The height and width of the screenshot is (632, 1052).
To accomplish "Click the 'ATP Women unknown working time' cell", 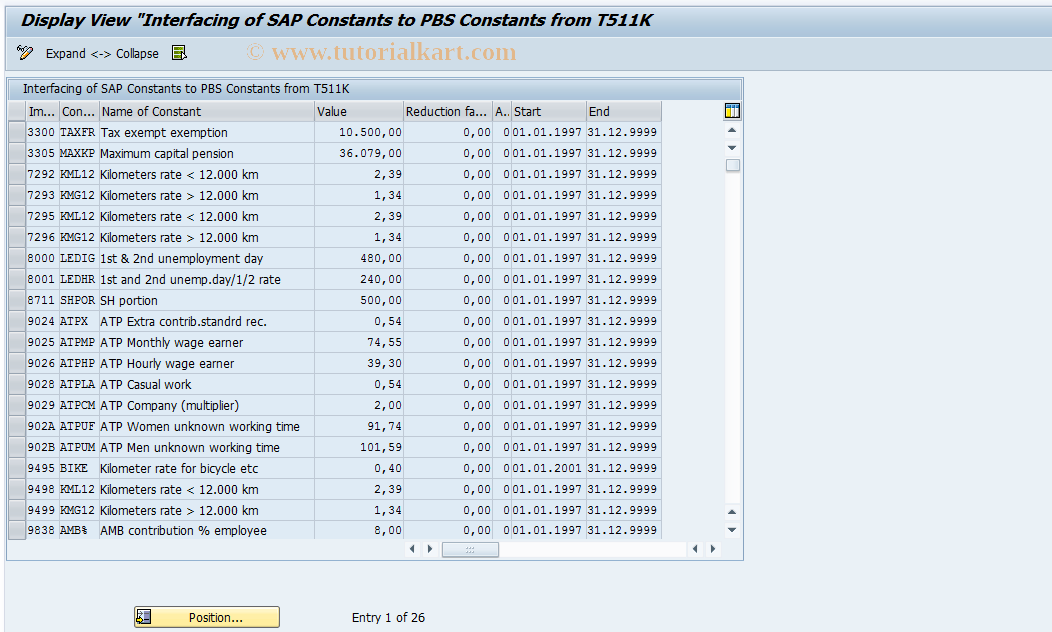I will tap(207, 426).
